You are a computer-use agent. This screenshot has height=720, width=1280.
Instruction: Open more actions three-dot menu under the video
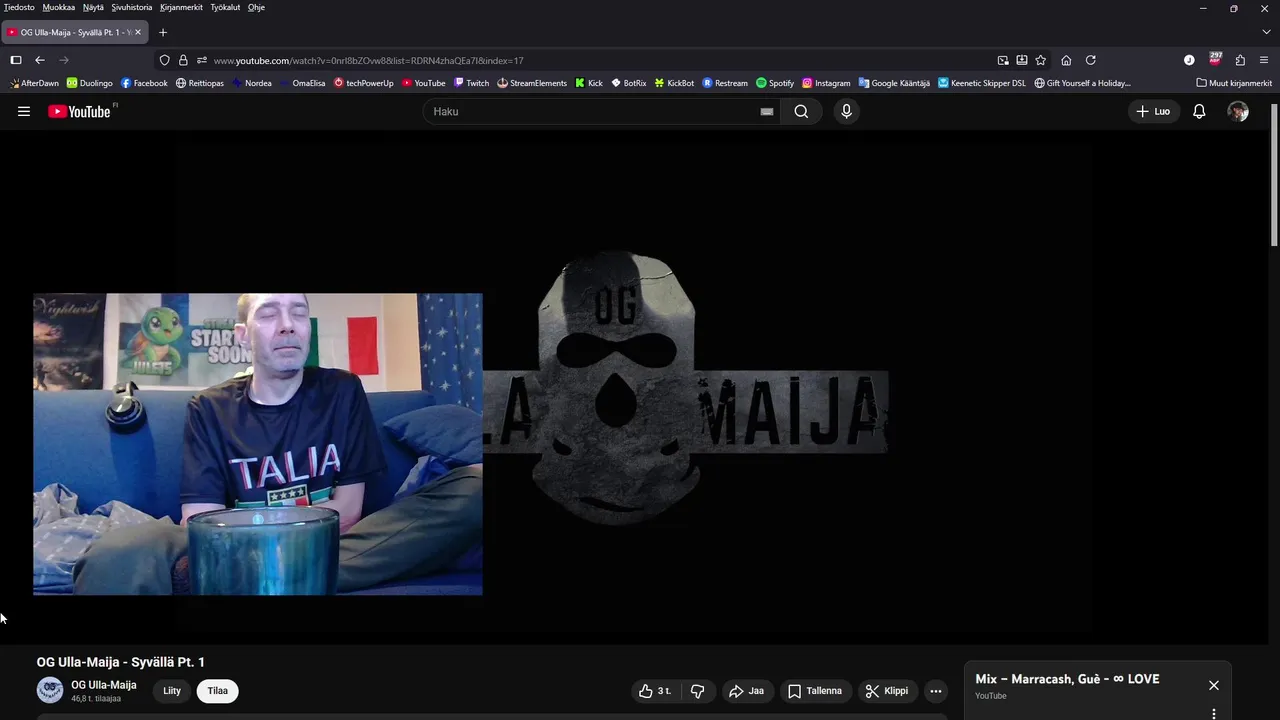pos(936,691)
